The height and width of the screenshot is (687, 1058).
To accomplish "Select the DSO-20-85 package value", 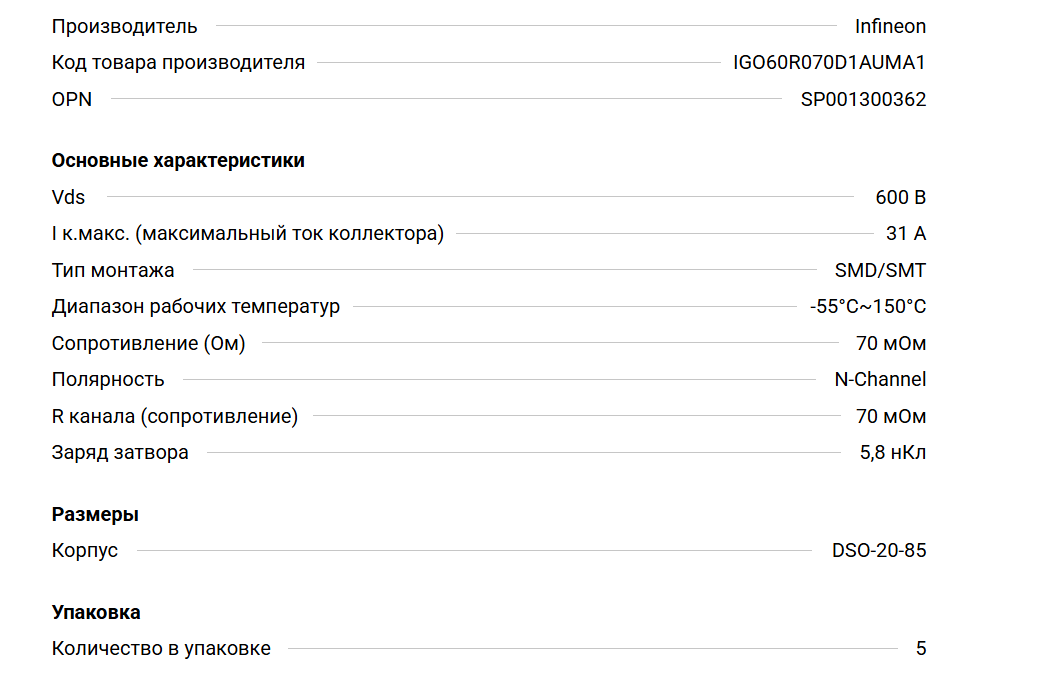I will coord(879,551).
